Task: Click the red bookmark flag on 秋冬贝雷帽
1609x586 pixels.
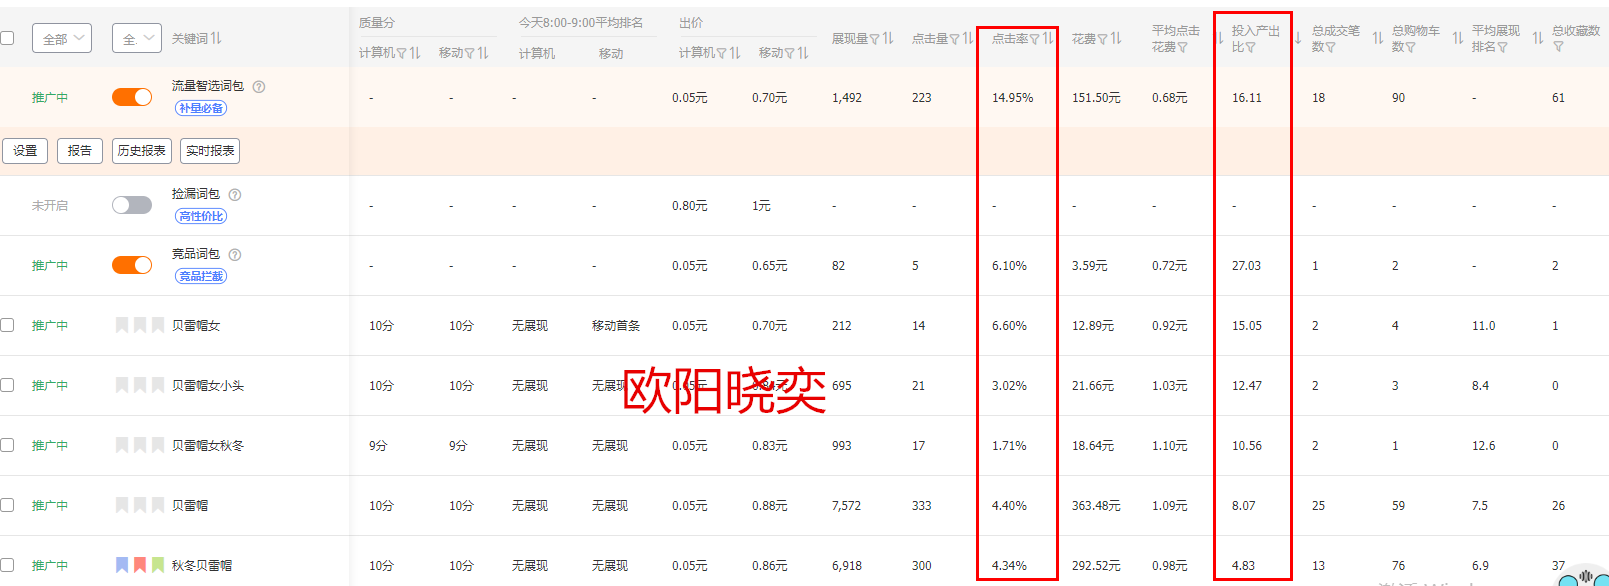Action: (x=140, y=565)
